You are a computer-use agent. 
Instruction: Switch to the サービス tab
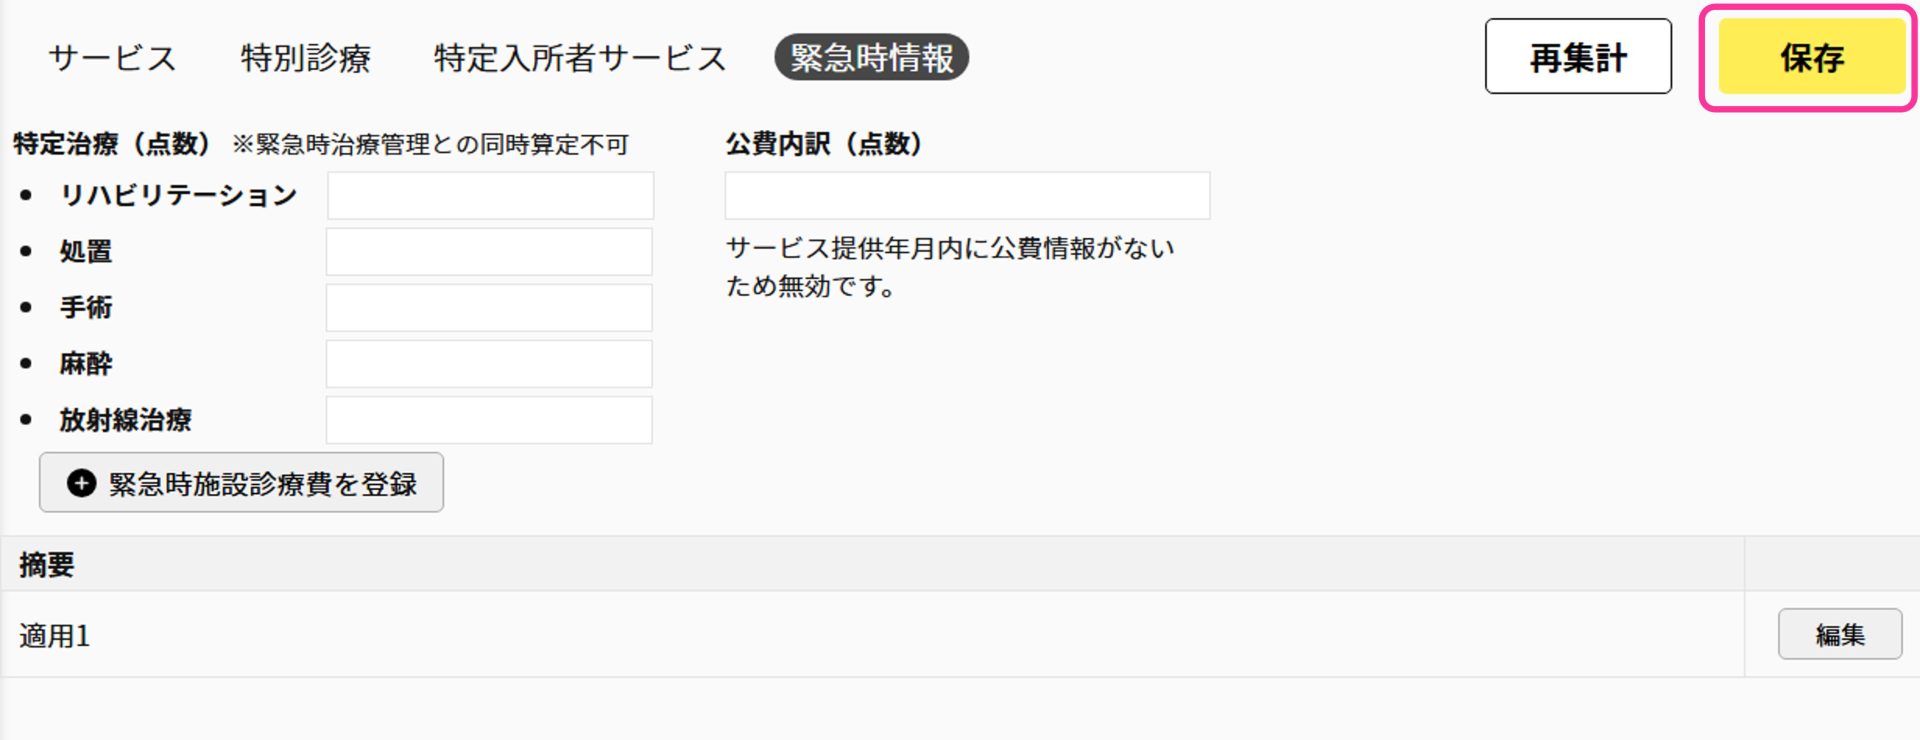112,58
